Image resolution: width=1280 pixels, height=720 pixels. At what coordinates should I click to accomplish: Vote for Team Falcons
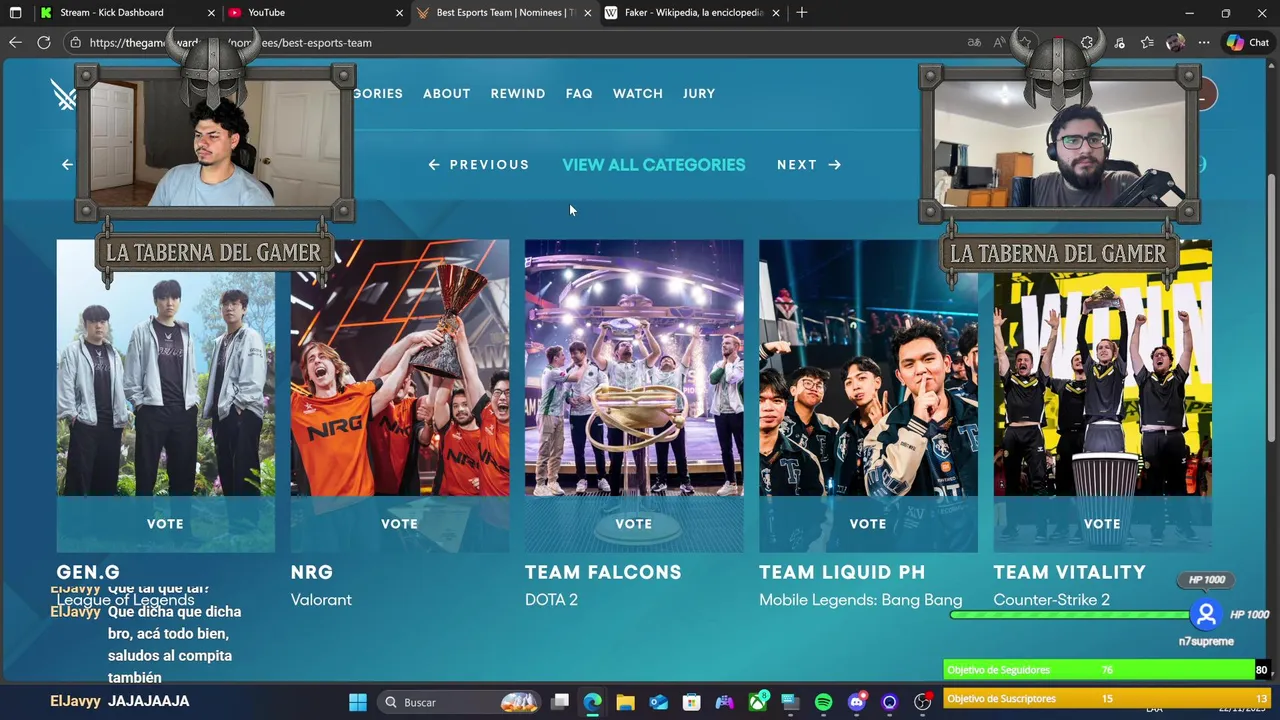(x=634, y=524)
